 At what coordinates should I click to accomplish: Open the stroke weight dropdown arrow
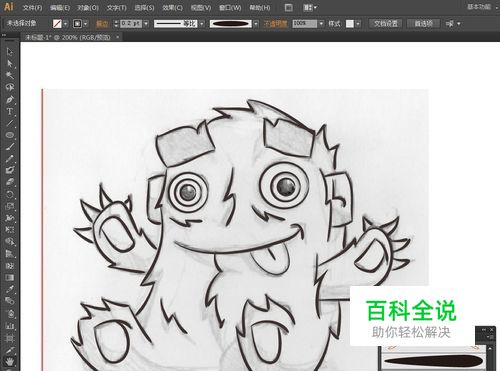point(146,24)
